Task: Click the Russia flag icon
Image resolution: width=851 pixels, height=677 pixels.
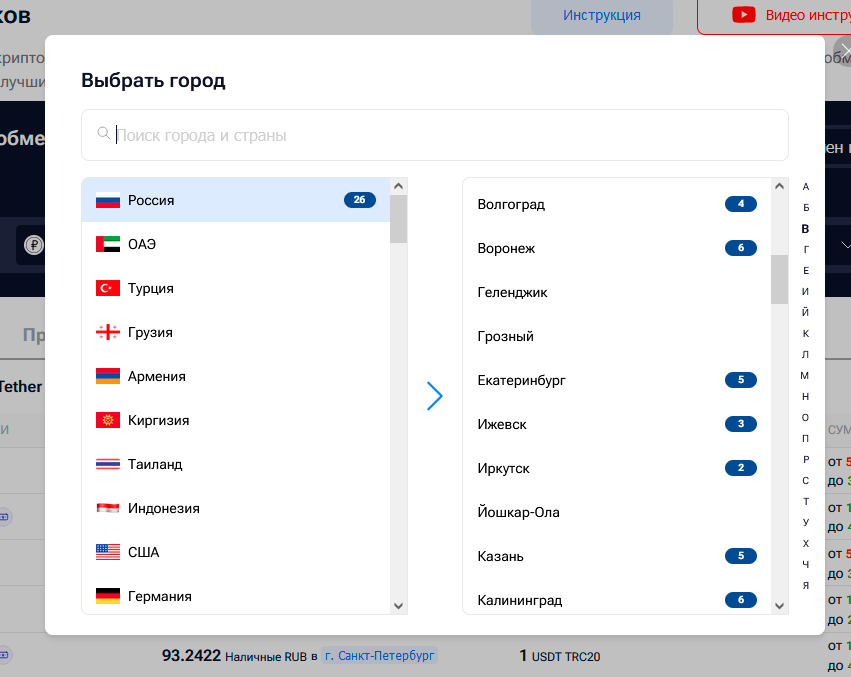Action: coord(107,200)
